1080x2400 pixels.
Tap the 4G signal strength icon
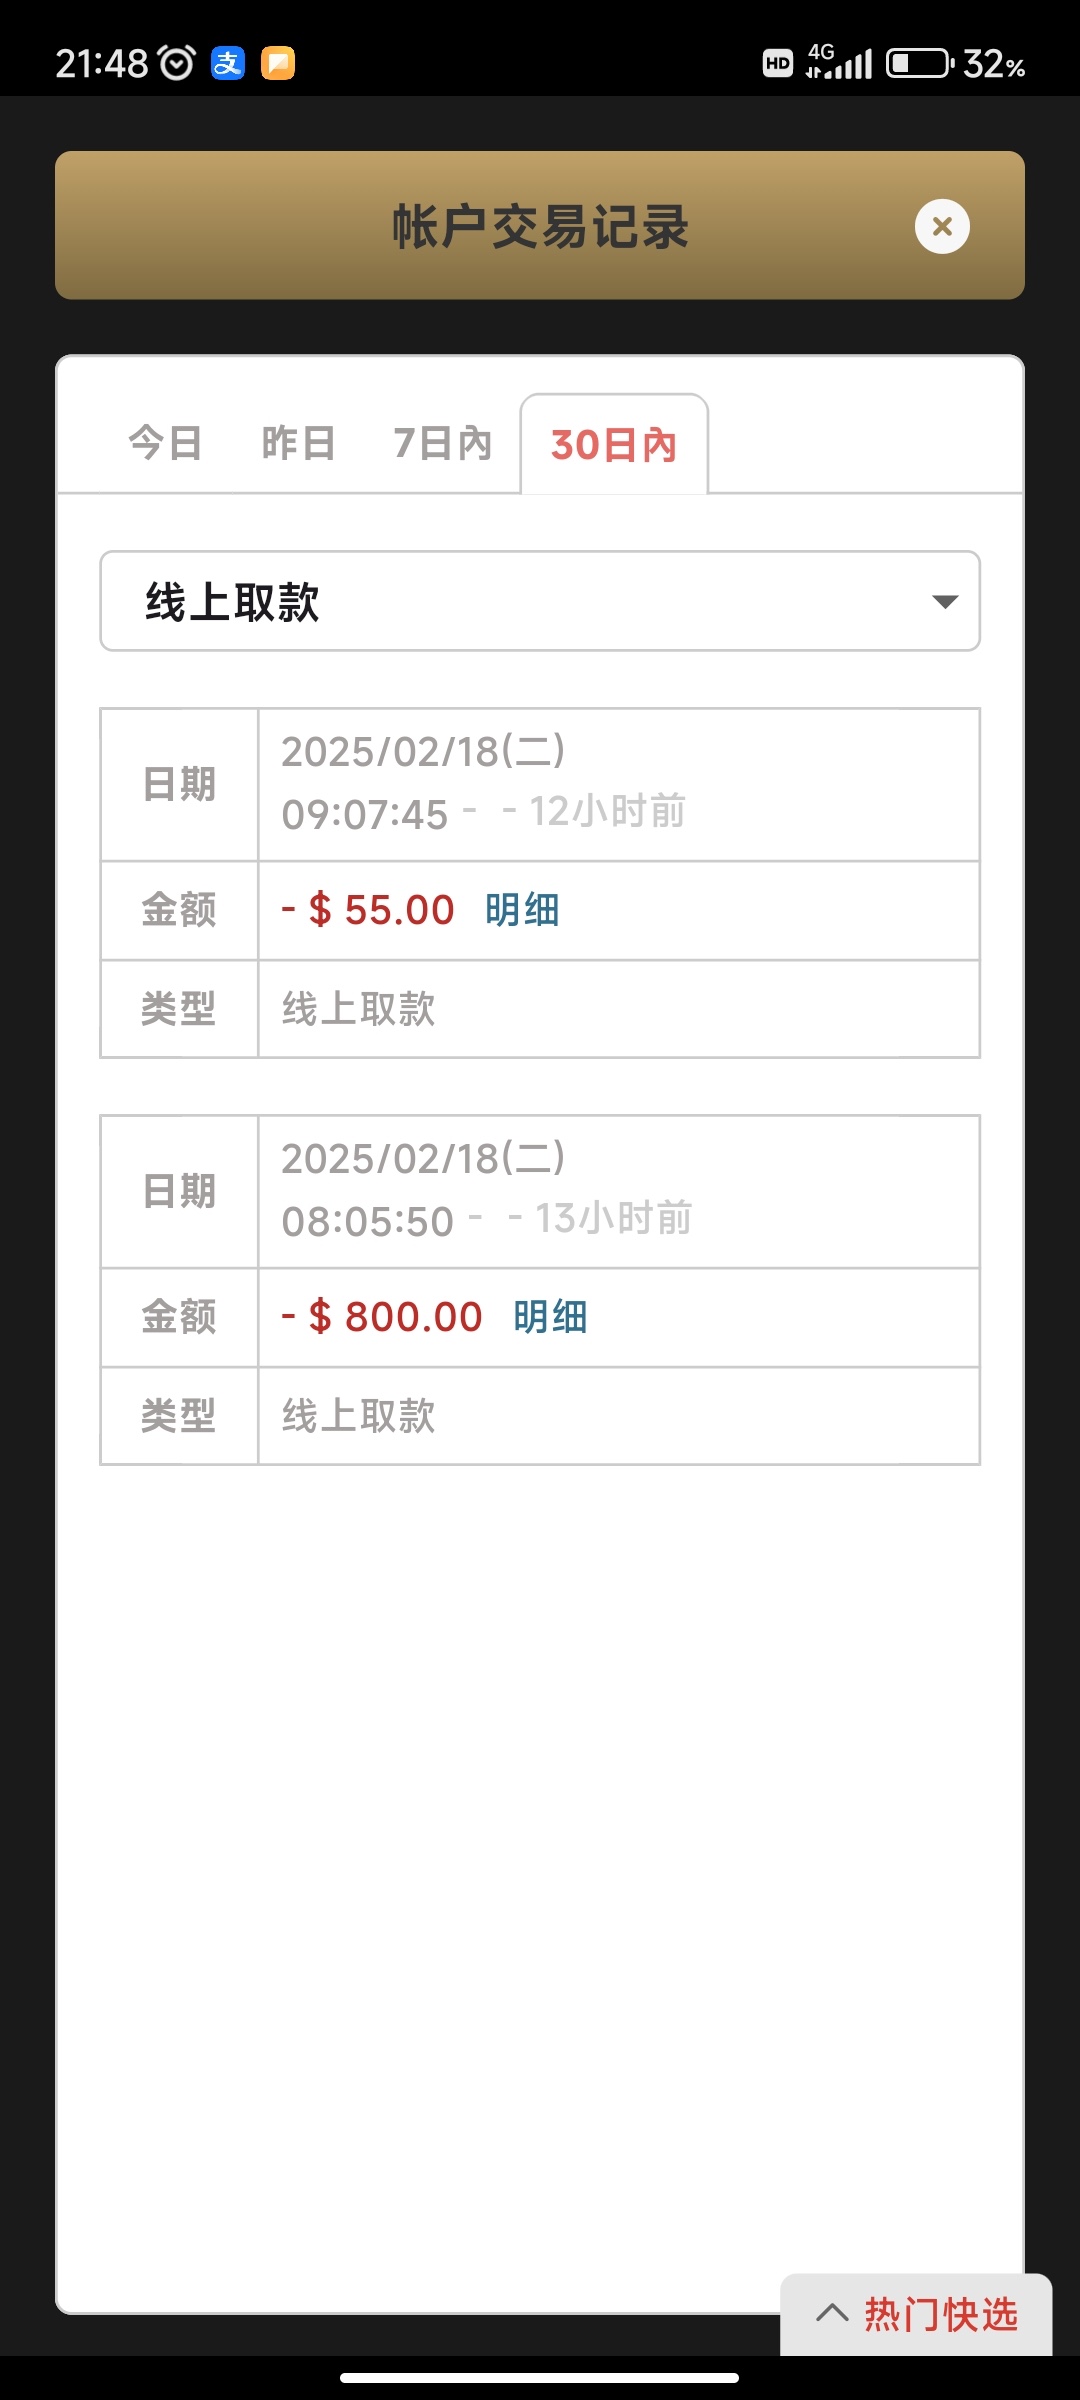[x=839, y=62]
